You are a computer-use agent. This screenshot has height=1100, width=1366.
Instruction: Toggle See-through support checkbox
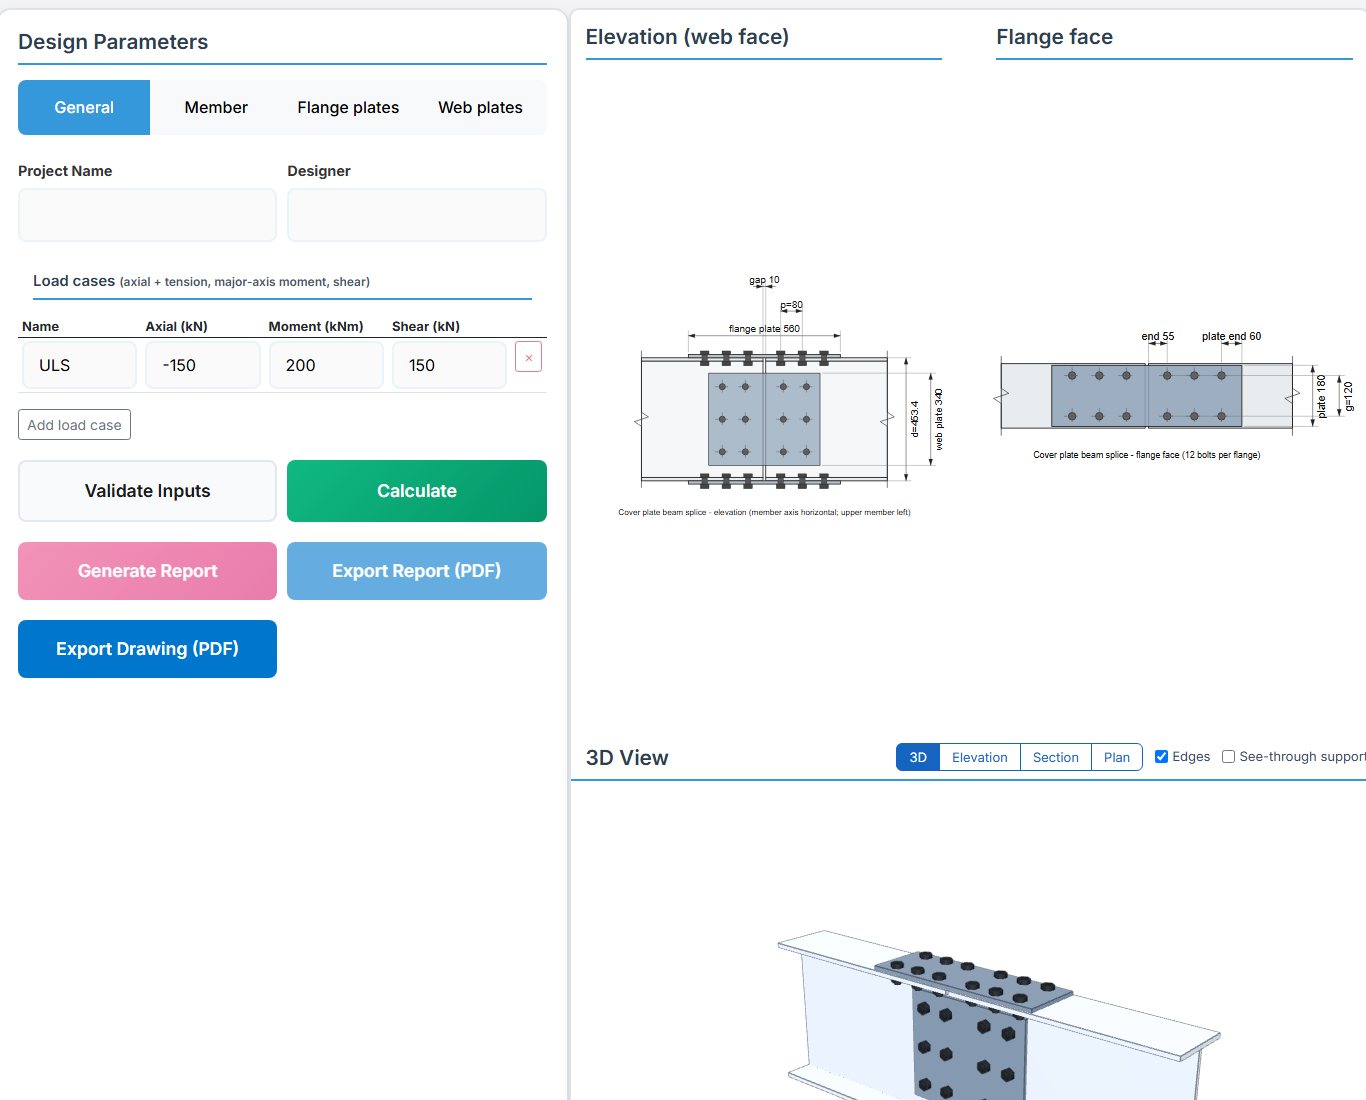coord(1228,757)
